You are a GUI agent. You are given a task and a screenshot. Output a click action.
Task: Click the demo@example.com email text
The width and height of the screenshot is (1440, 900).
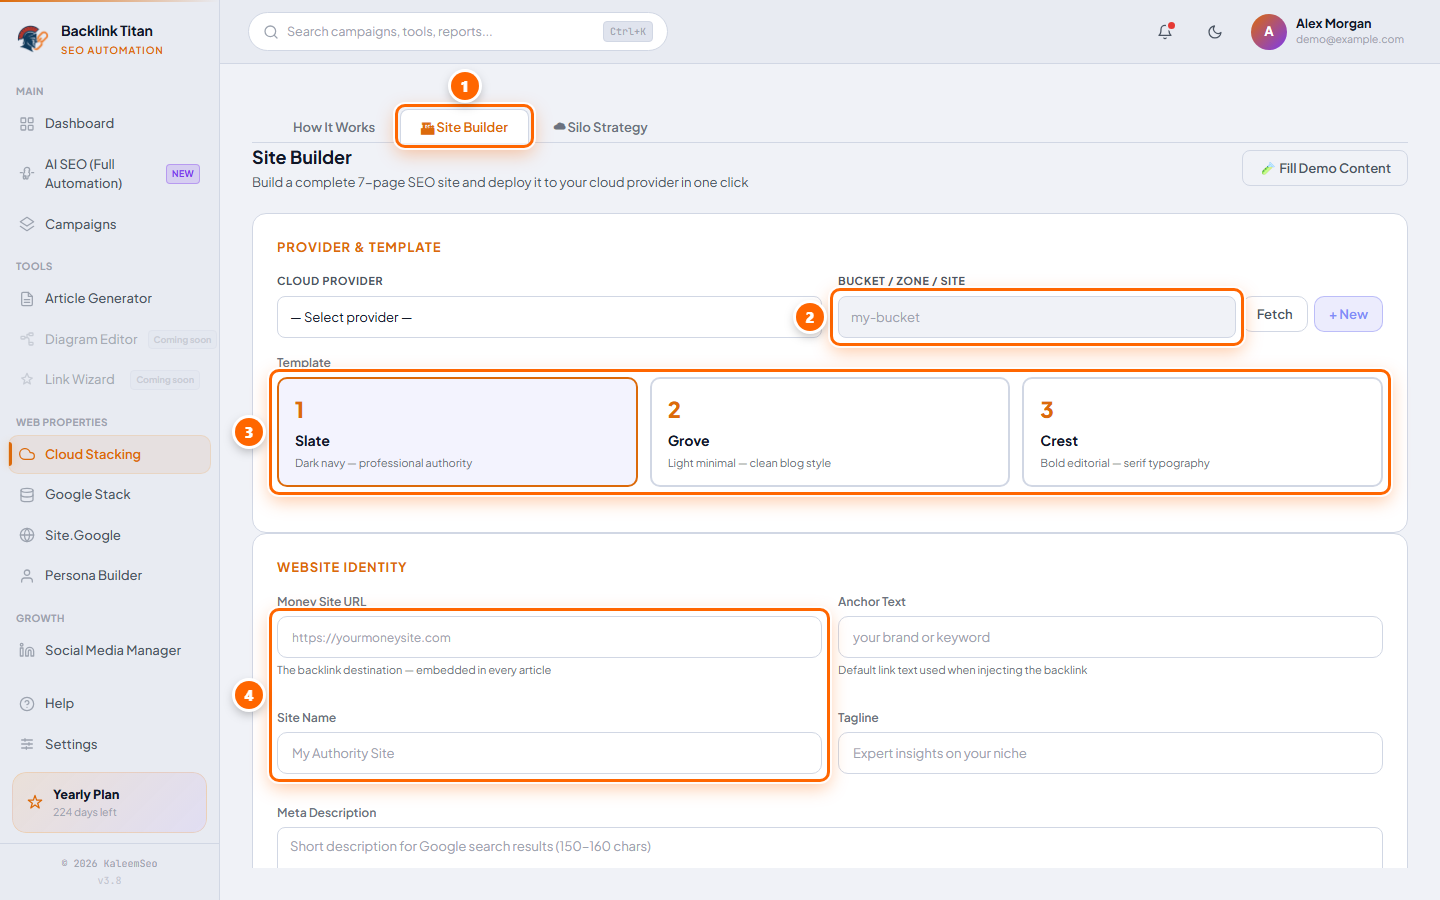[x=1350, y=40]
